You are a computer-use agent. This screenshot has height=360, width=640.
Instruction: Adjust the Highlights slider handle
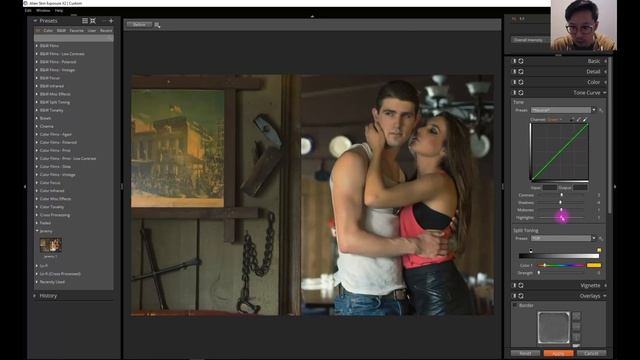pyautogui.click(x=561, y=218)
